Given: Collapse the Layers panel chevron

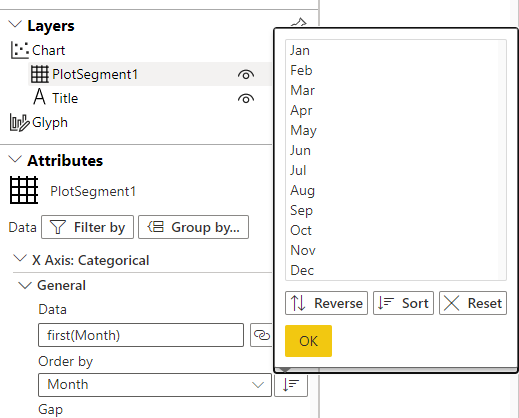Looking at the screenshot, I should tap(15, 24).
